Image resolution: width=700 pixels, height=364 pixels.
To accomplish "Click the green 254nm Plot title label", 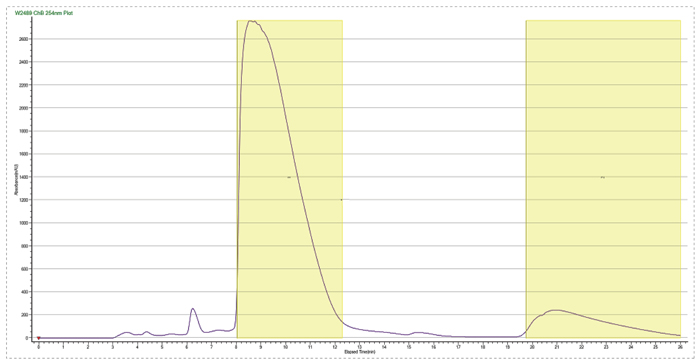I will (44, 13).
